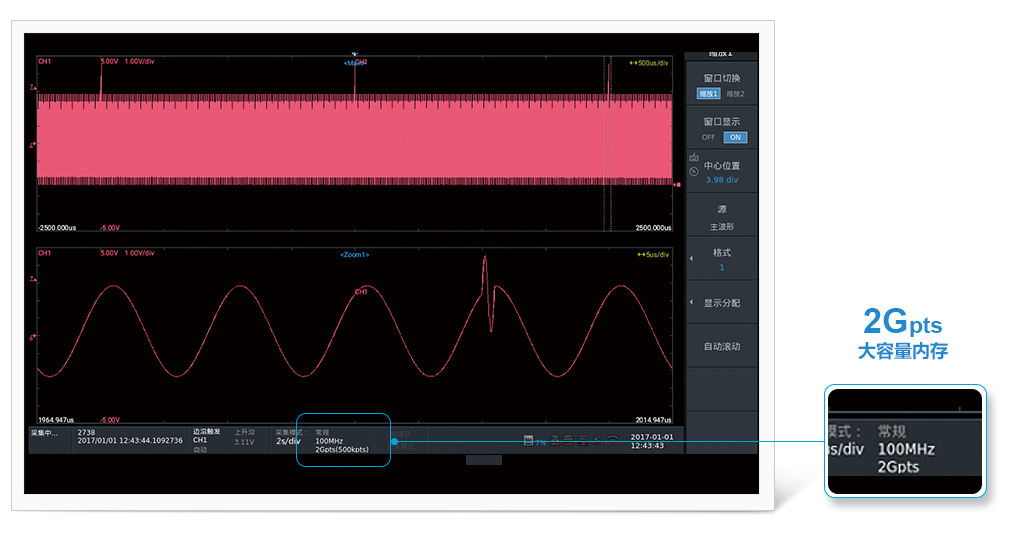Expand the 格式 format option
This screenshot has height=542, width=1017.
pyautogui.click(x=722, y=260)
